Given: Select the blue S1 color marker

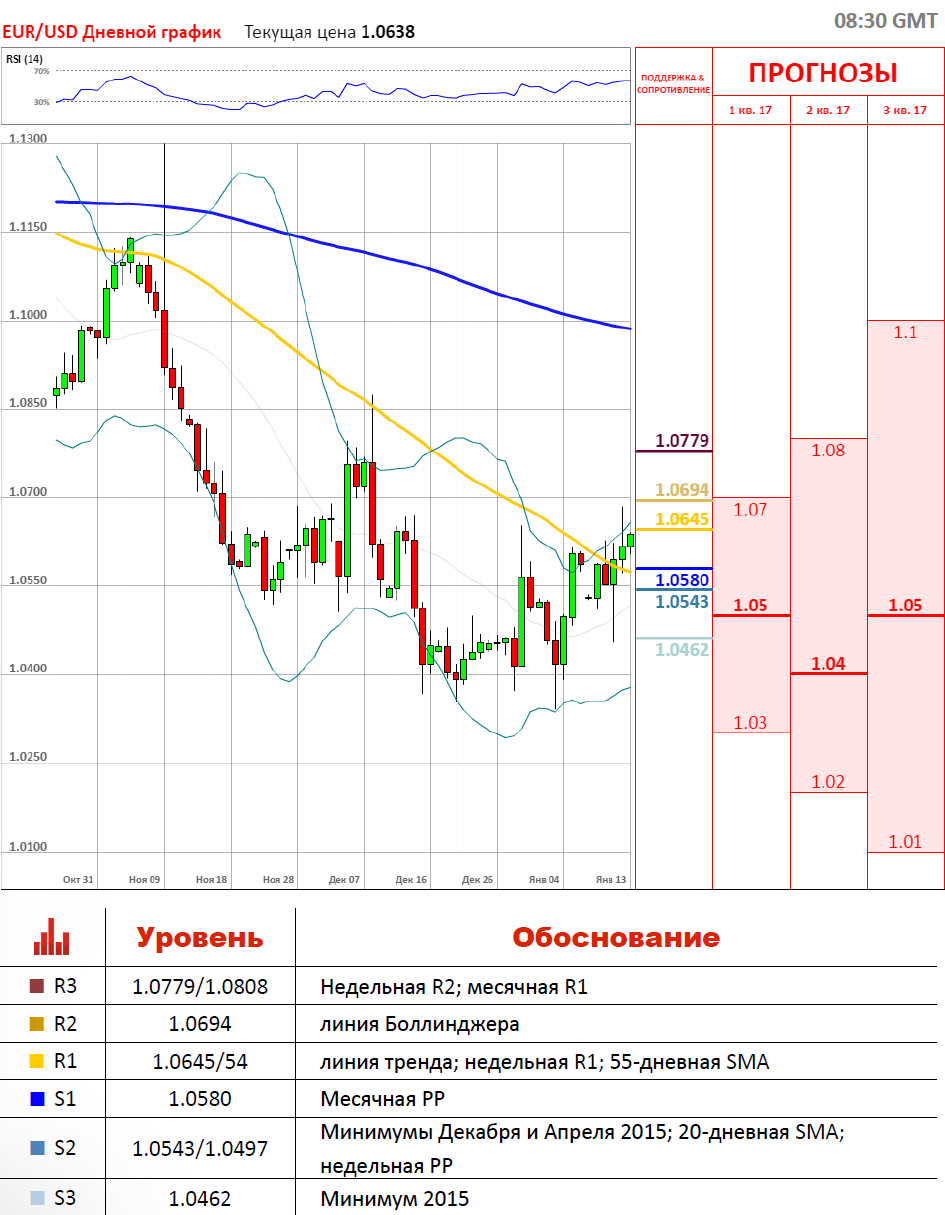Looking at the screenshot, I should click(38, 1099).
